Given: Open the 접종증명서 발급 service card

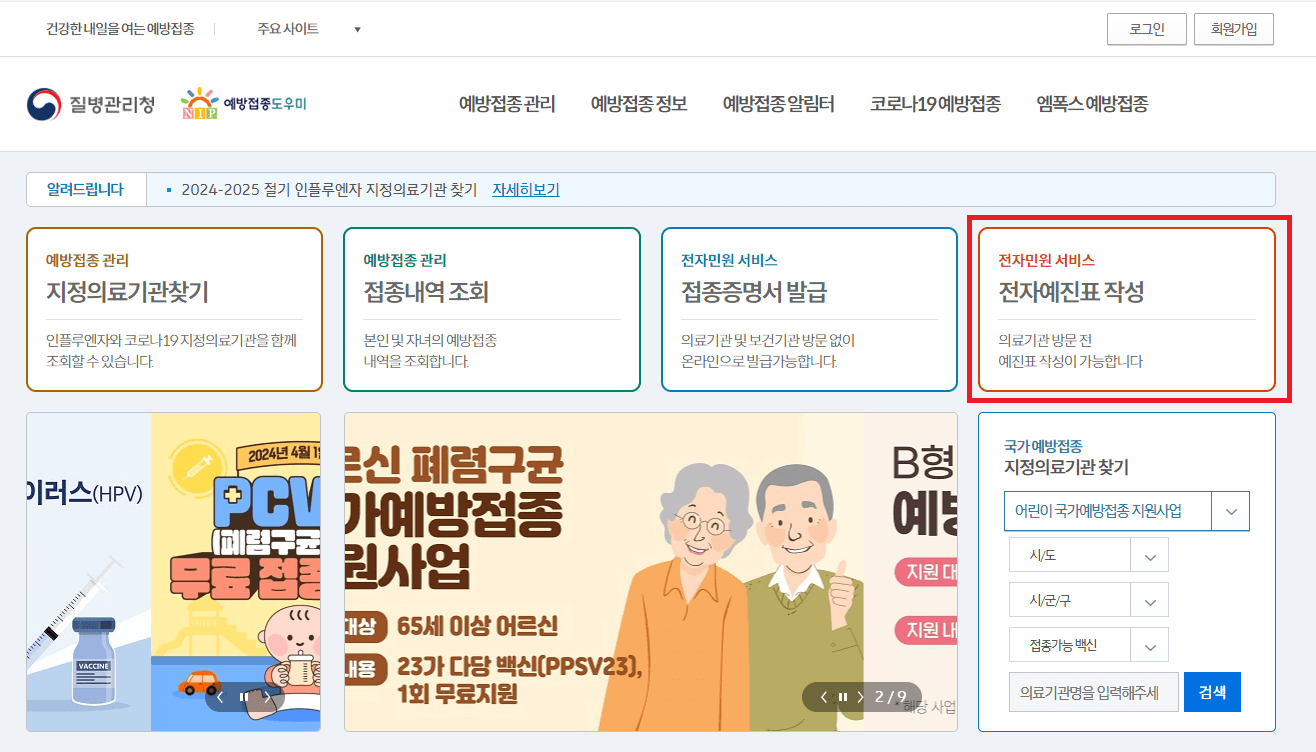Looking at the screenshot, I should [x=808, y=309].
